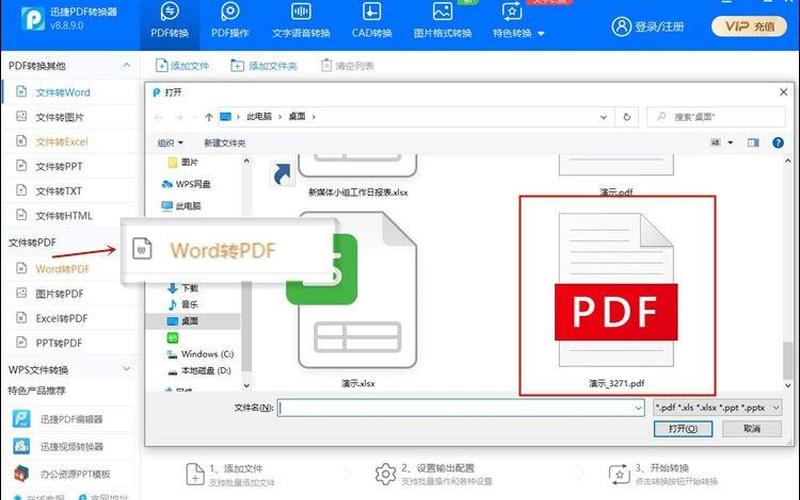Click the 添加文件 toolbar button

[182, 66]
